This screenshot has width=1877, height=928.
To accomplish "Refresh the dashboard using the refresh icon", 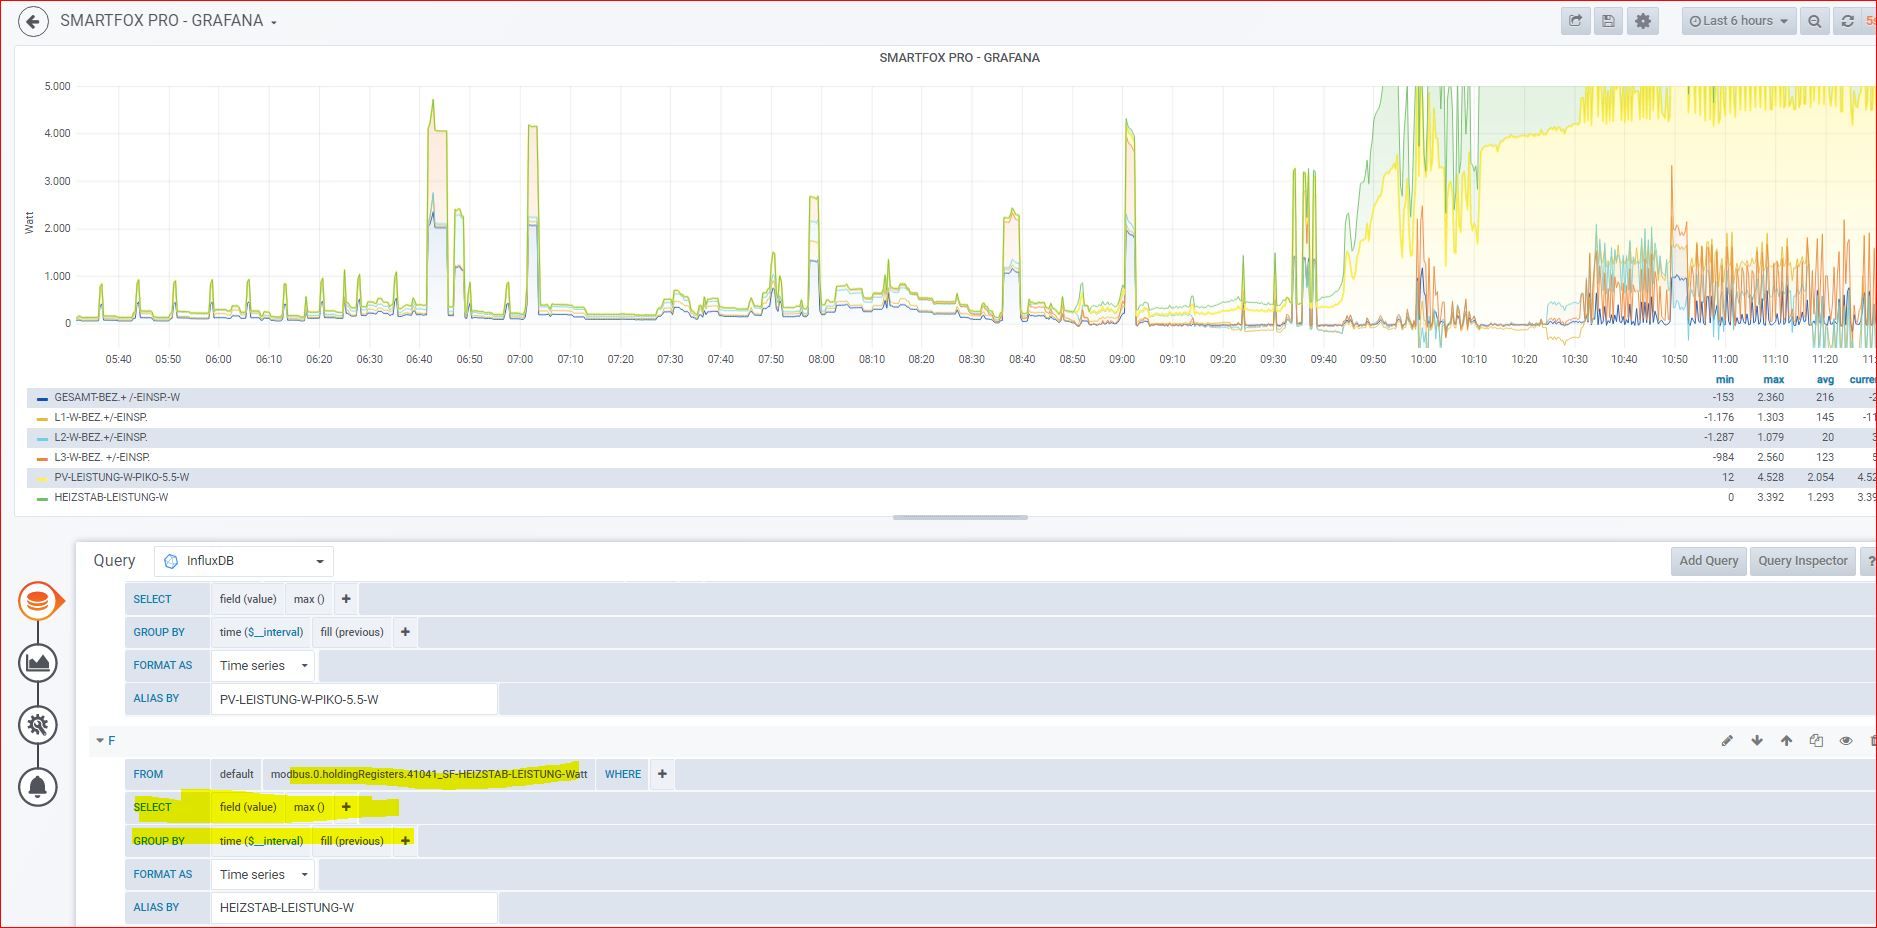I will click(x=1845, y=20).
